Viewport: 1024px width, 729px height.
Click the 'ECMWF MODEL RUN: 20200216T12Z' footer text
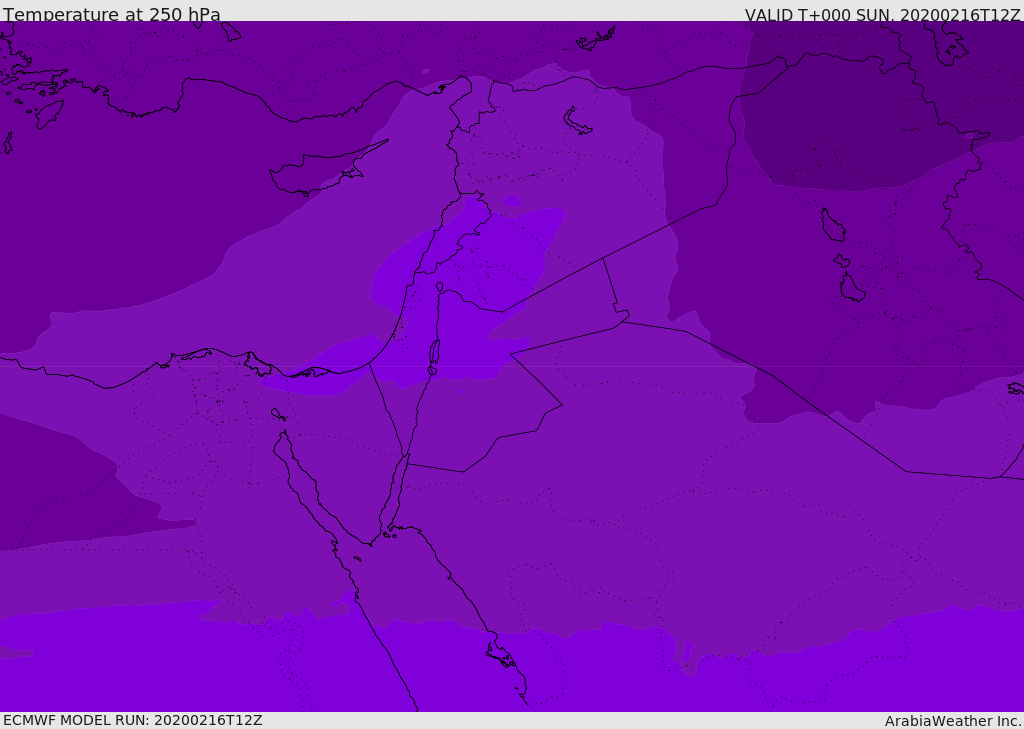coord(133,720)
